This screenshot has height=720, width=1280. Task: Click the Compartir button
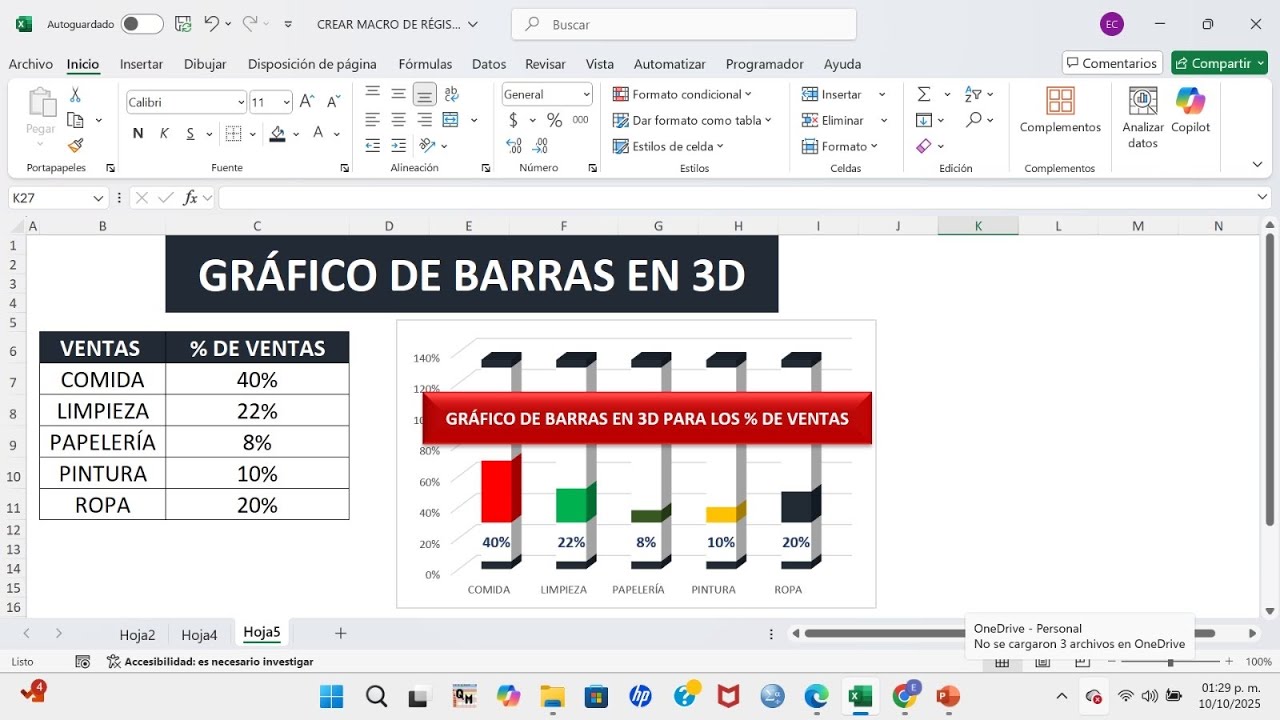click(x=1219, y=63)
